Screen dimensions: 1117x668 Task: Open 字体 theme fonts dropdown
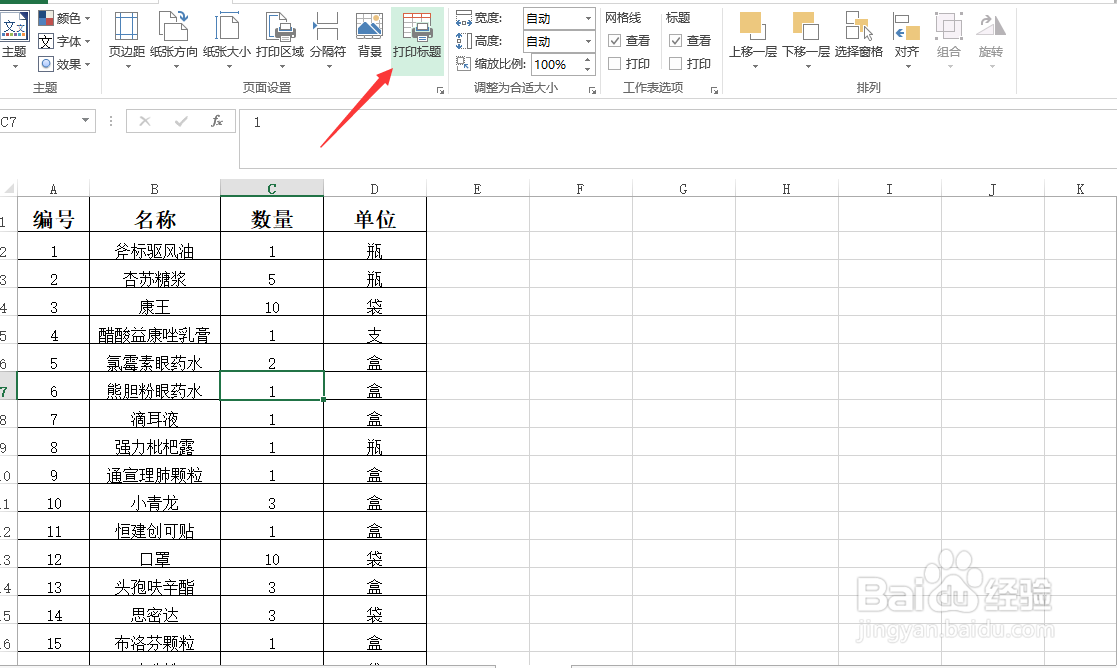(64, 41)
